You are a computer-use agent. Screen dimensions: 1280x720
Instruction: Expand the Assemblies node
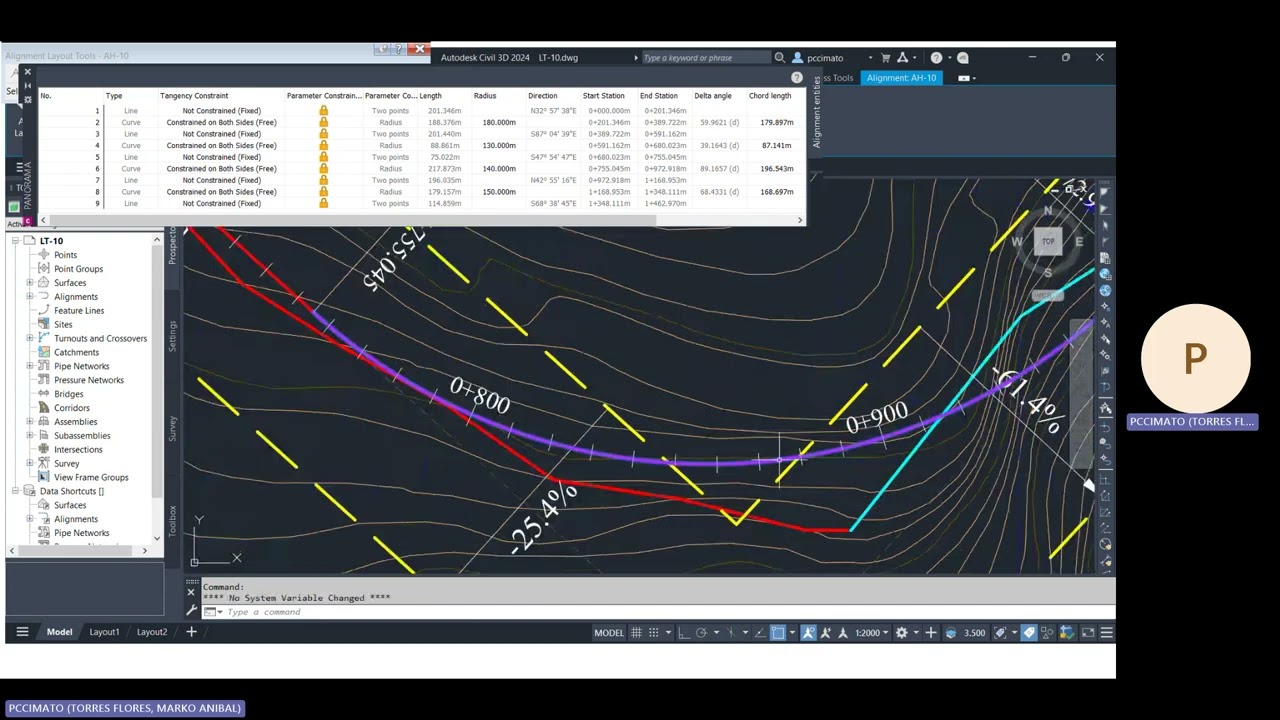coord(30,422)
